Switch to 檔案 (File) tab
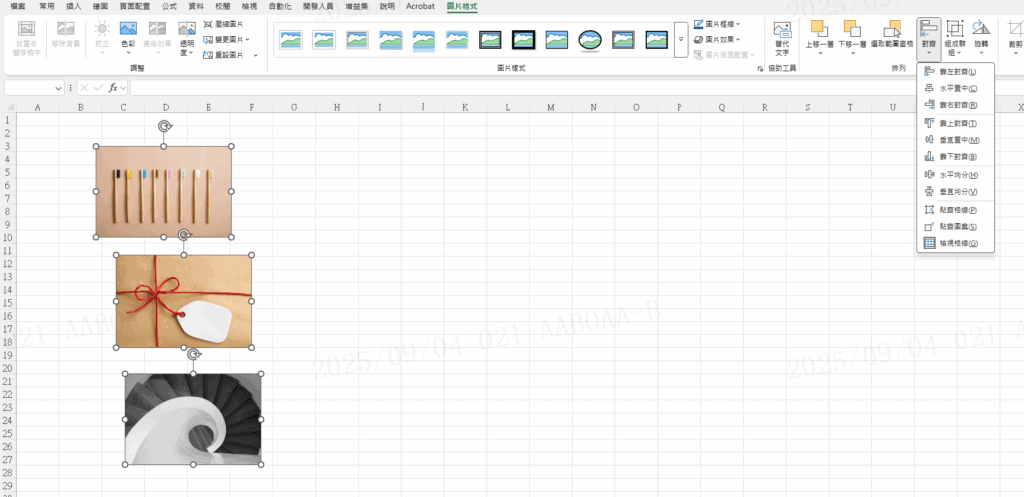Viewport: 1024px width, 497px height. (x=18, y=7)
